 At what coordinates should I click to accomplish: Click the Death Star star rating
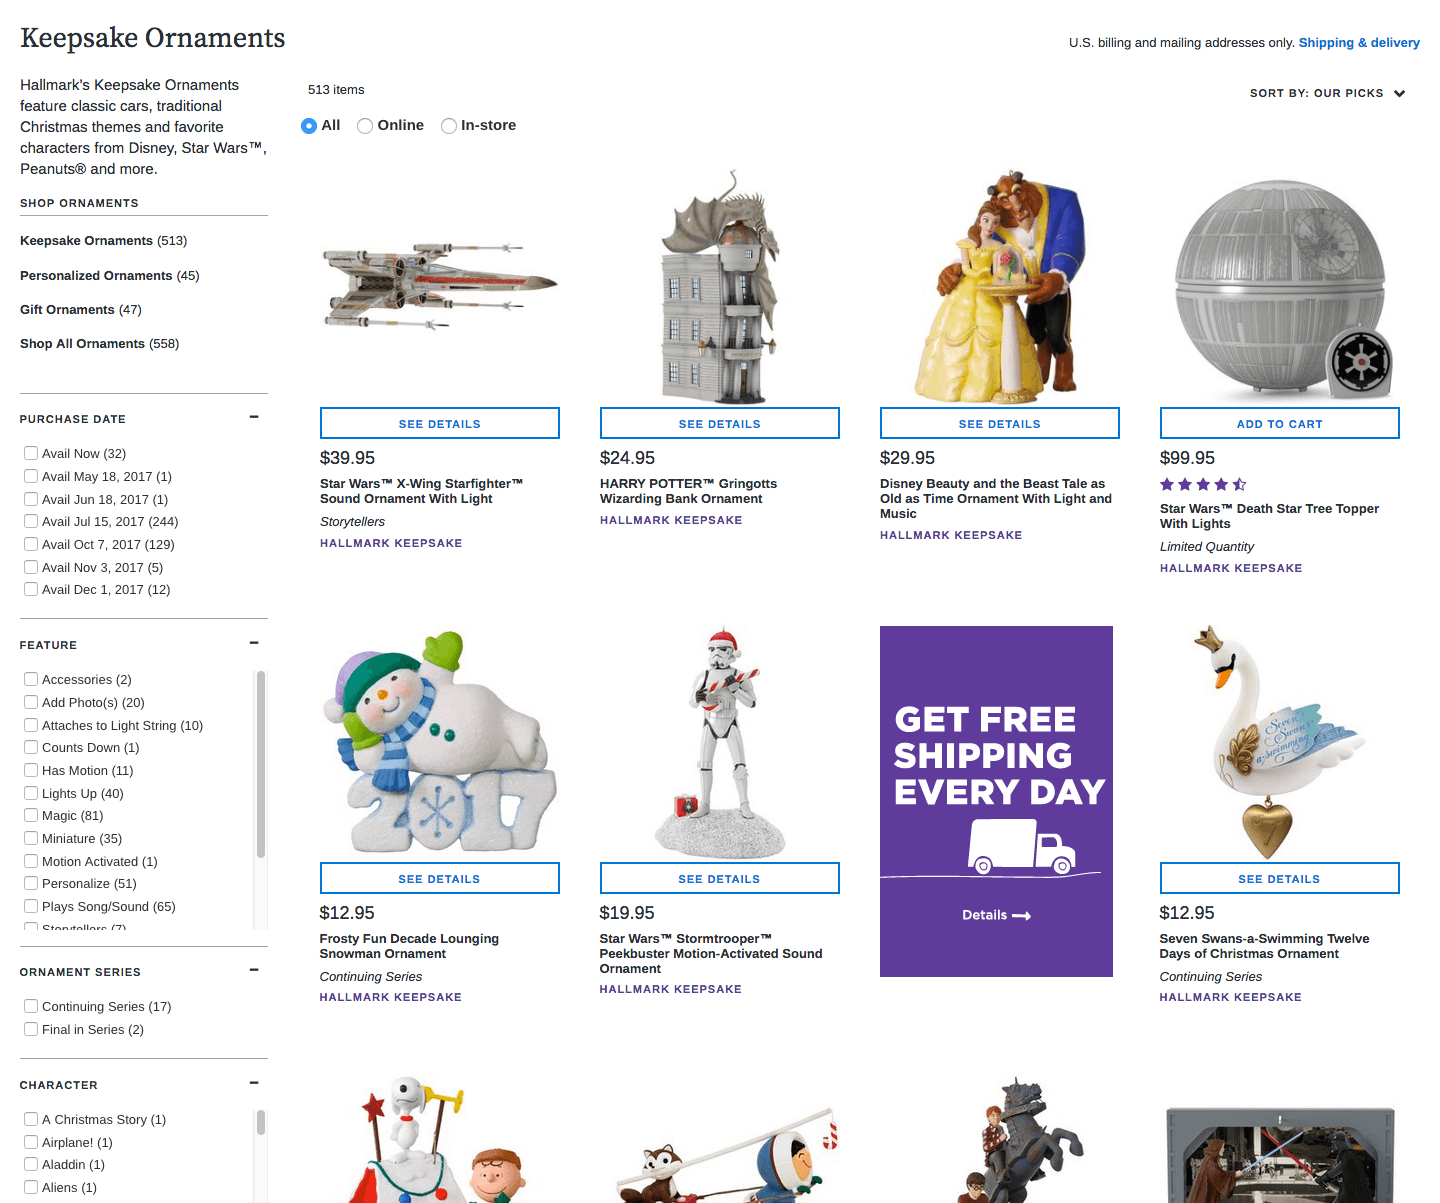coord(1203,485)
